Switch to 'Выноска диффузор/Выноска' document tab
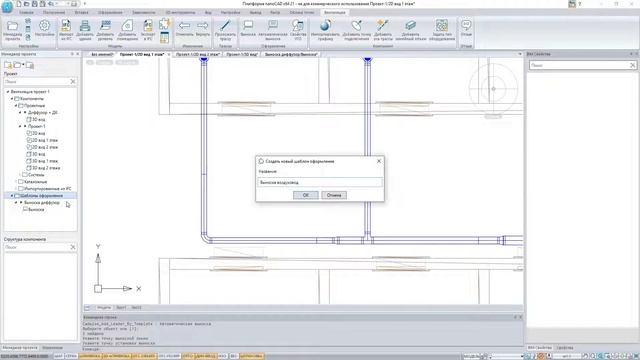This screenshot has width=640, height=360. tap(291, 54)
